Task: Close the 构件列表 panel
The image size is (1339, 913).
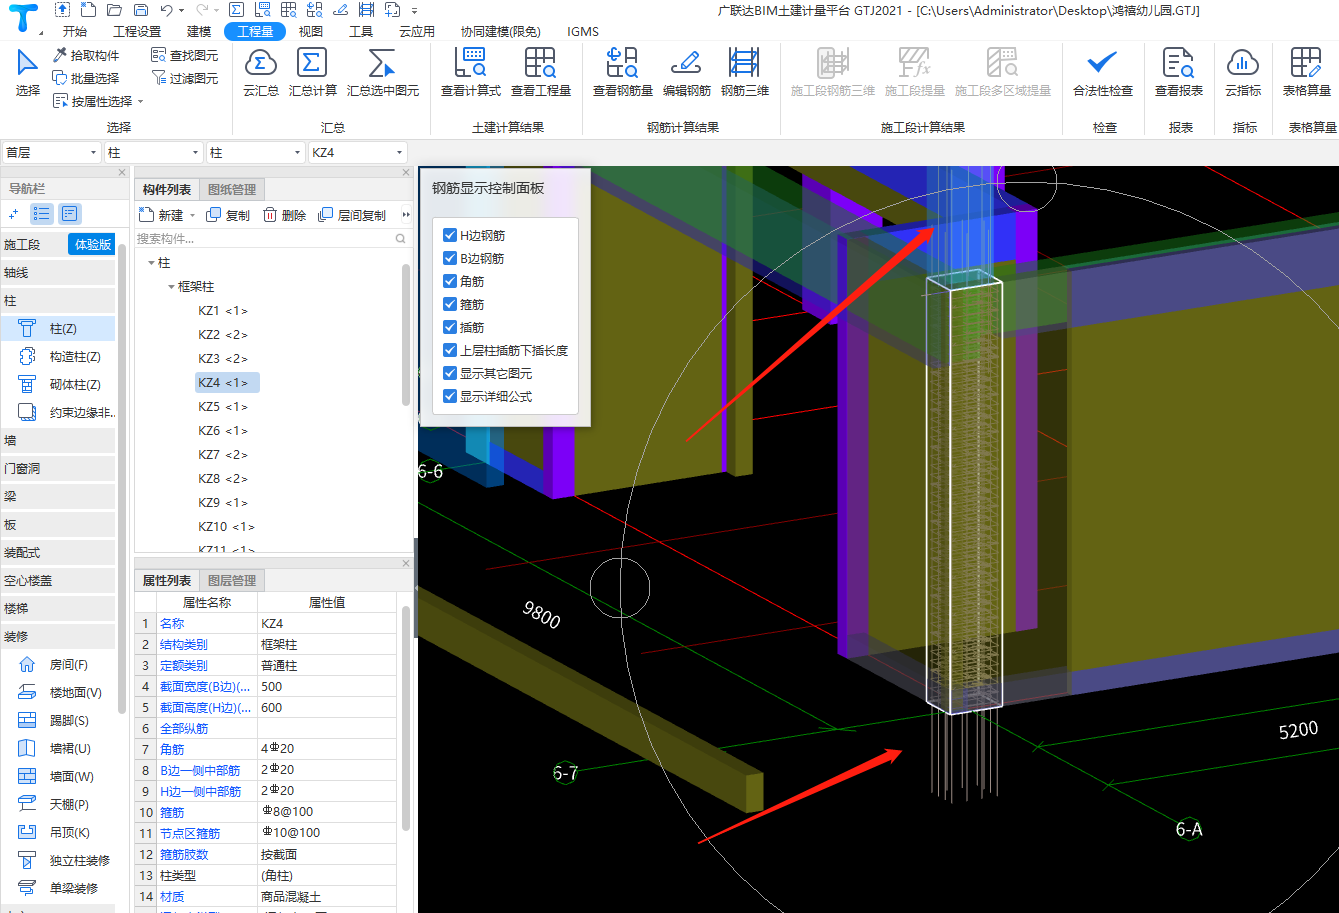Action: pos(406,172)
